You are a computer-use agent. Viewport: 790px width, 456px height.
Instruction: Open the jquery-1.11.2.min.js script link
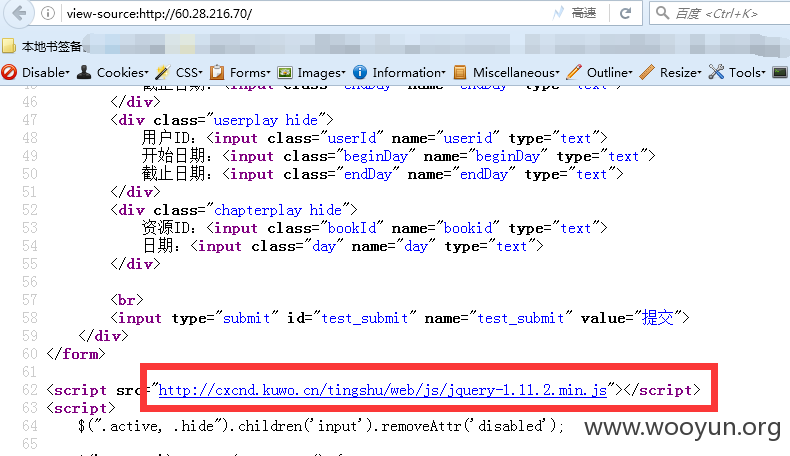382,390
